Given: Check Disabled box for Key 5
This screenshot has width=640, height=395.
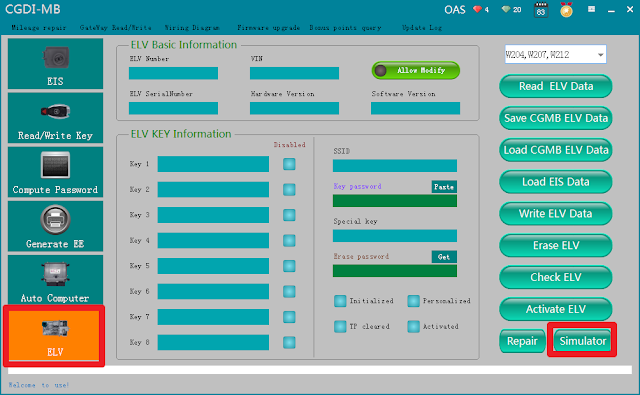Looking at the screenshot, I should coord(289,266).
